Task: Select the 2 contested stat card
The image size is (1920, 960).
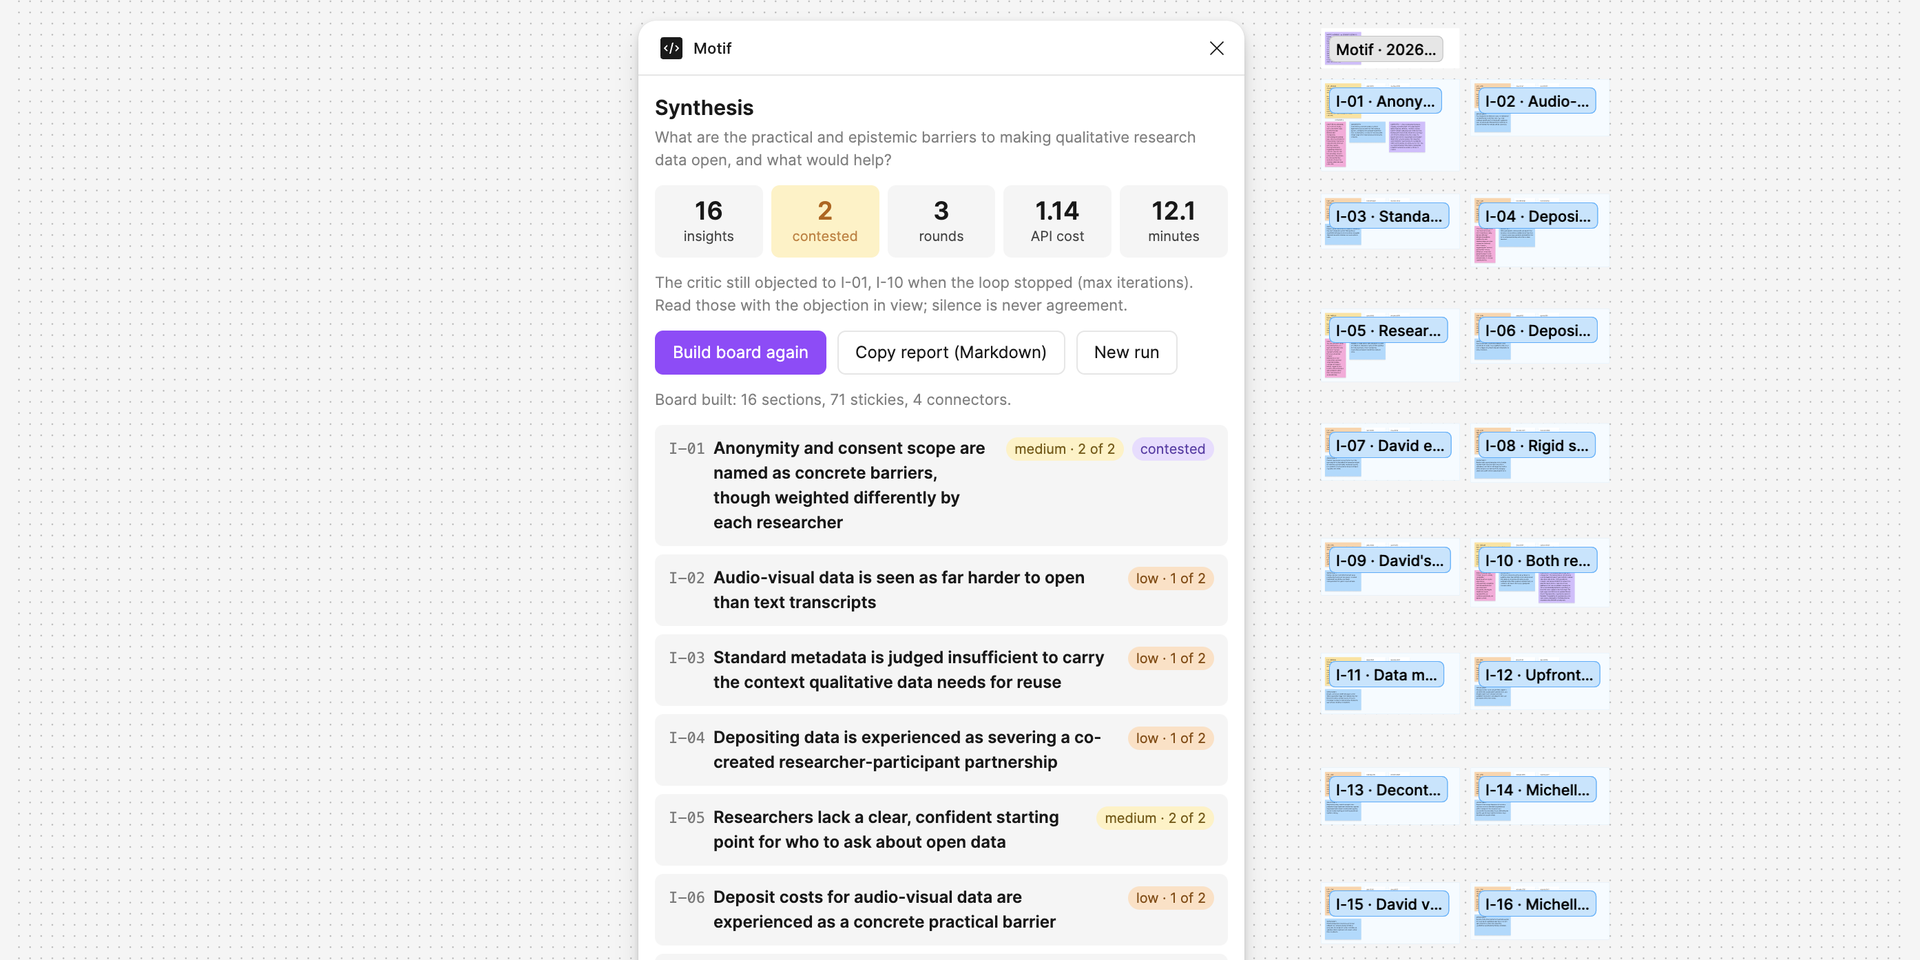Action: [825, 221]
